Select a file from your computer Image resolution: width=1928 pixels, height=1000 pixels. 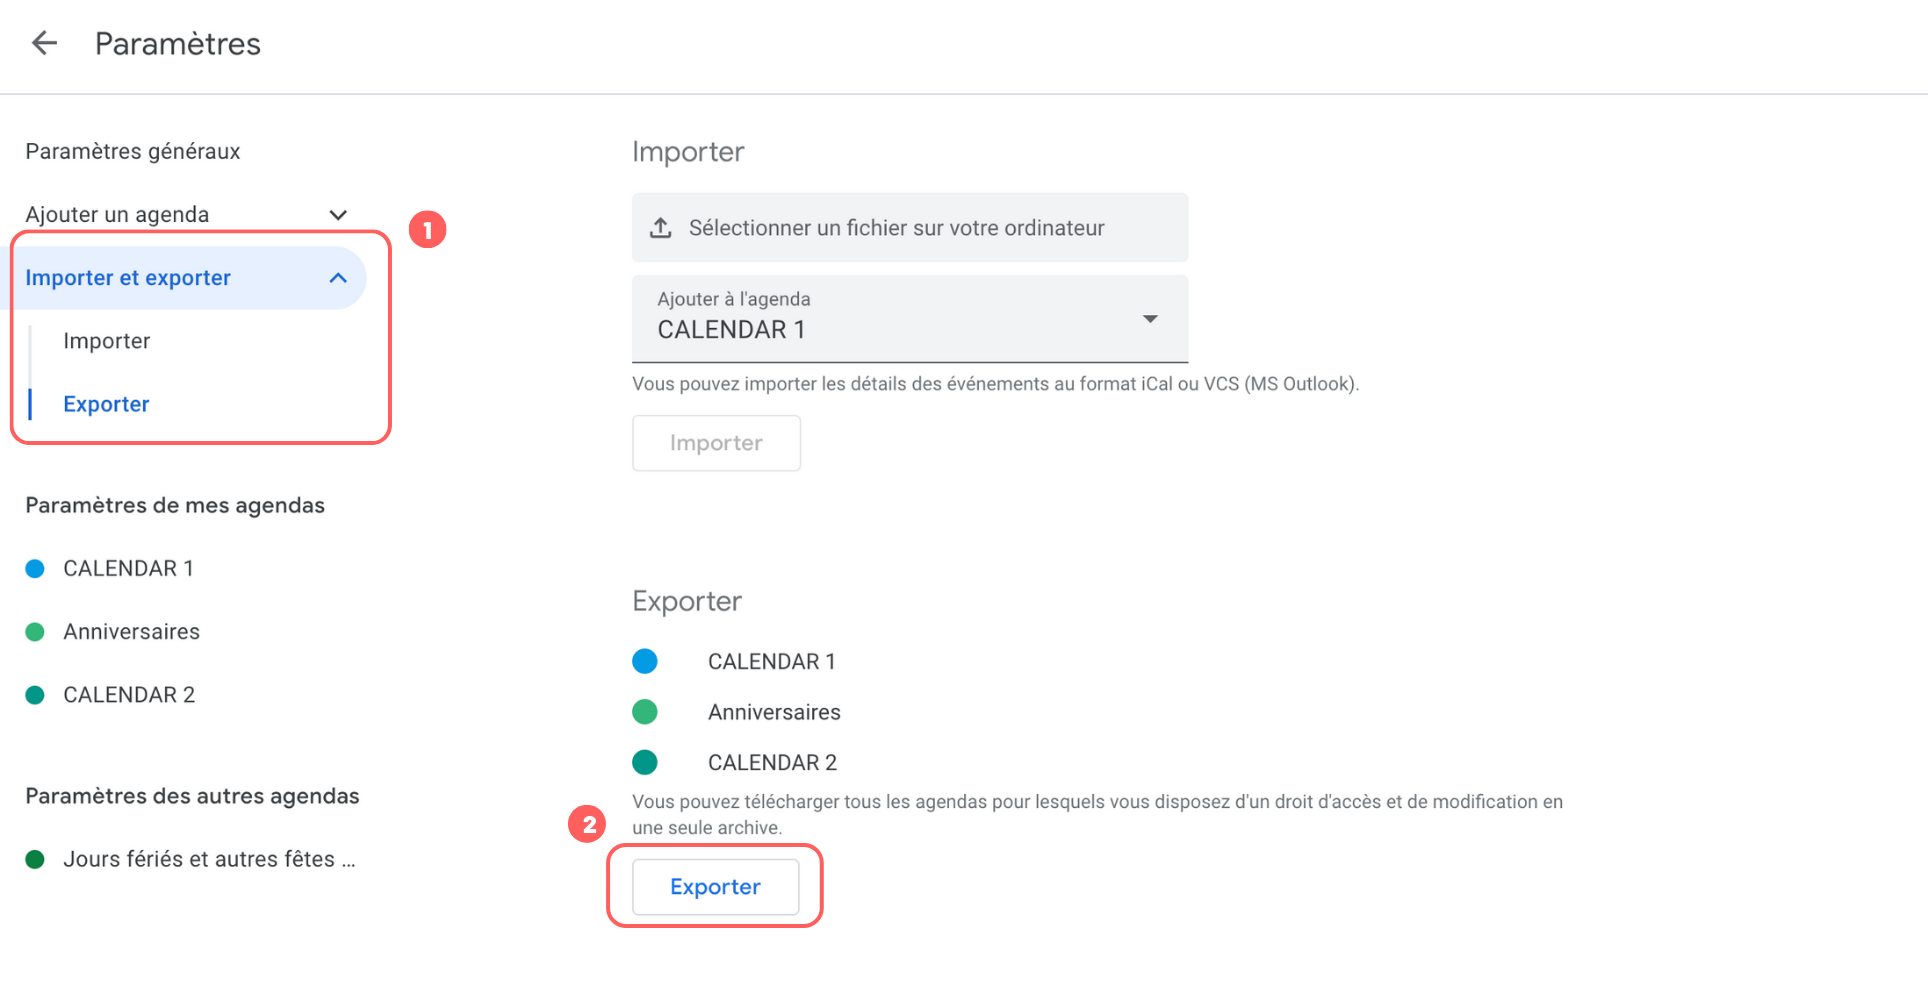pyautogui.click(x=896, y=228)
